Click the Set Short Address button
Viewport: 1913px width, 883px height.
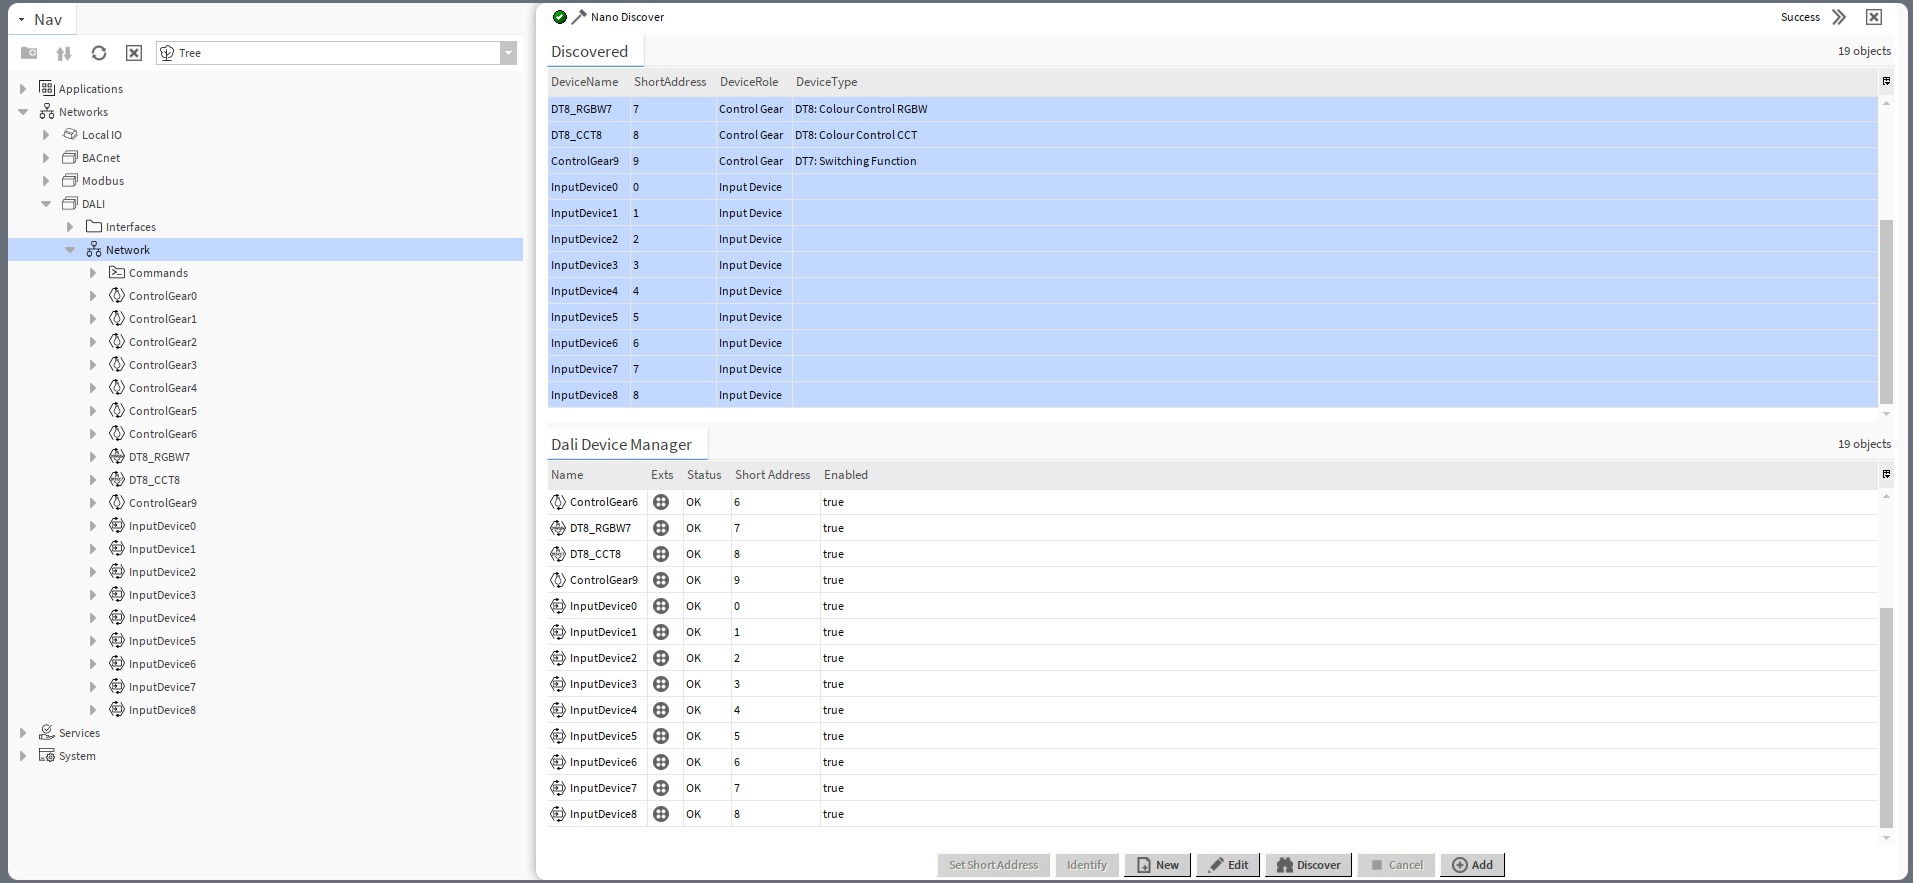[x=993, y=865]
